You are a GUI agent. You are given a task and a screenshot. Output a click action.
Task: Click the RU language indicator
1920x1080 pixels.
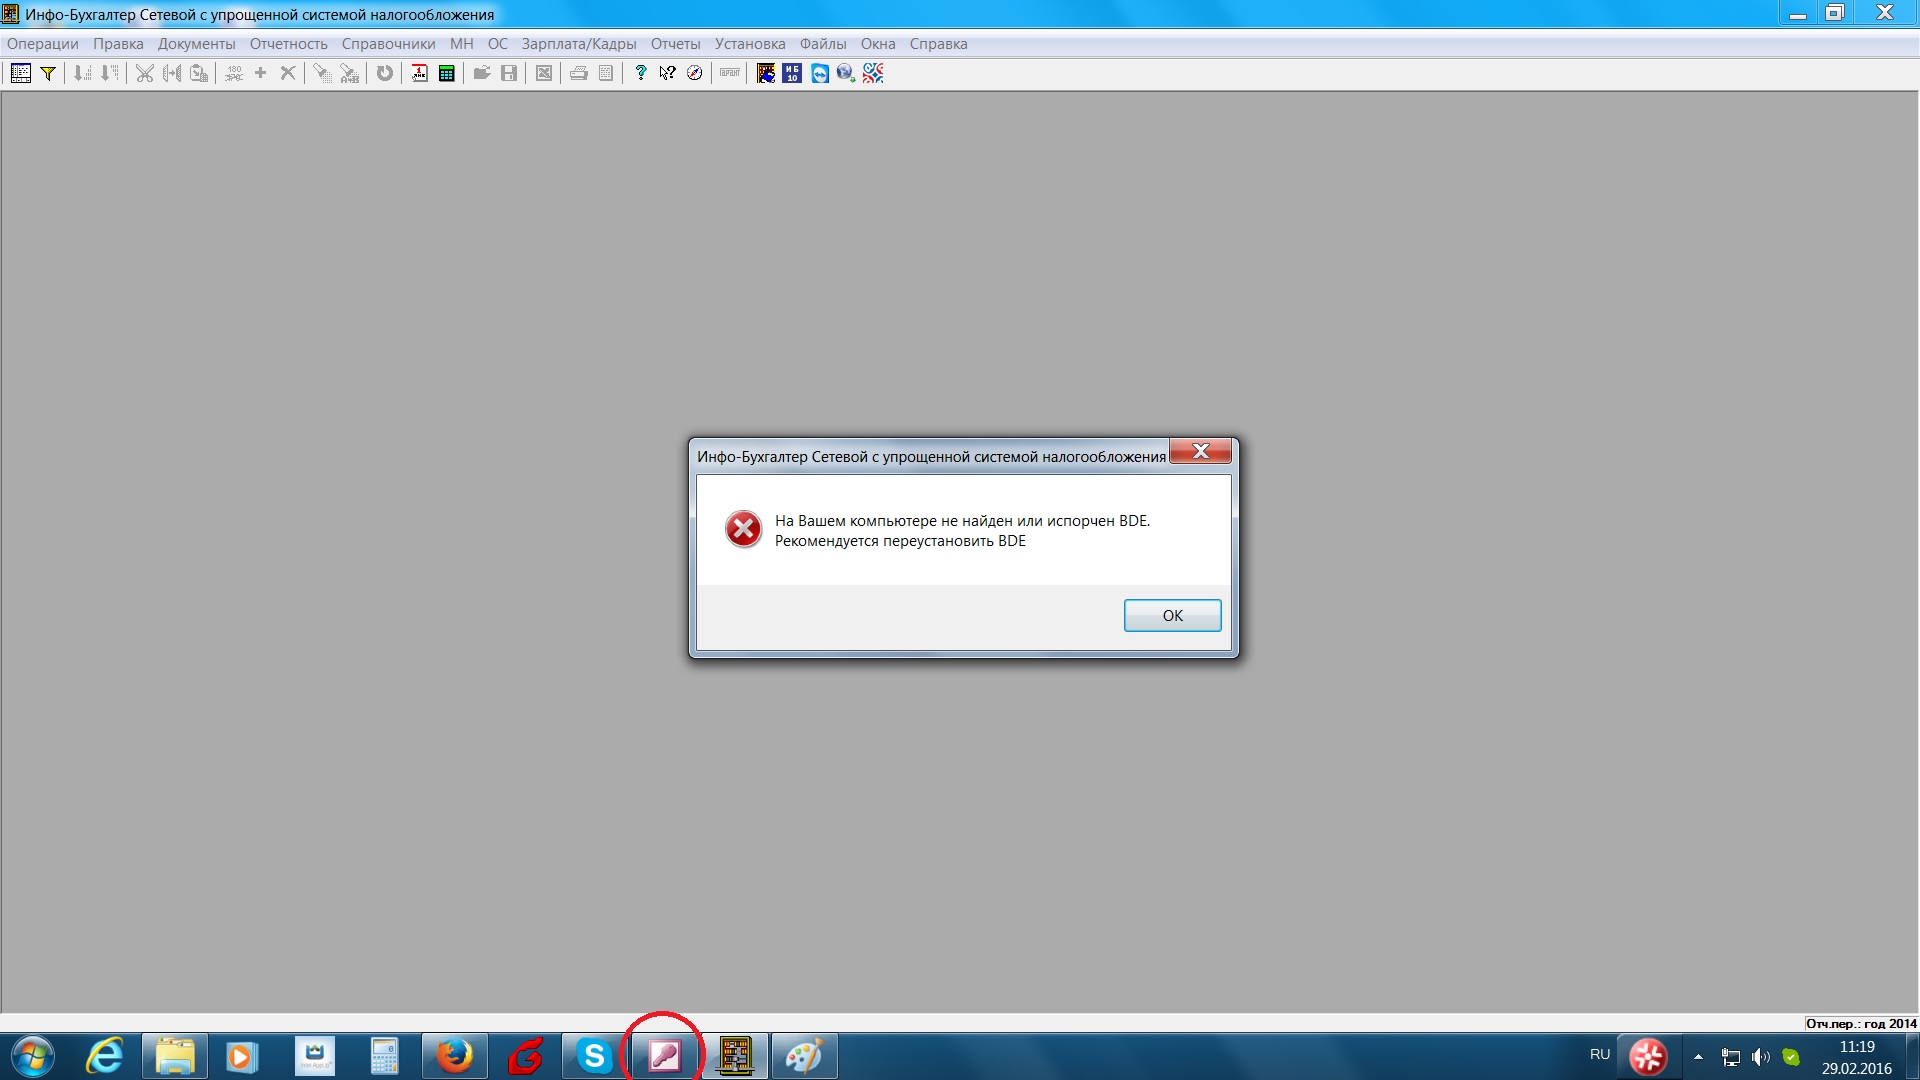(1600, 1055)
